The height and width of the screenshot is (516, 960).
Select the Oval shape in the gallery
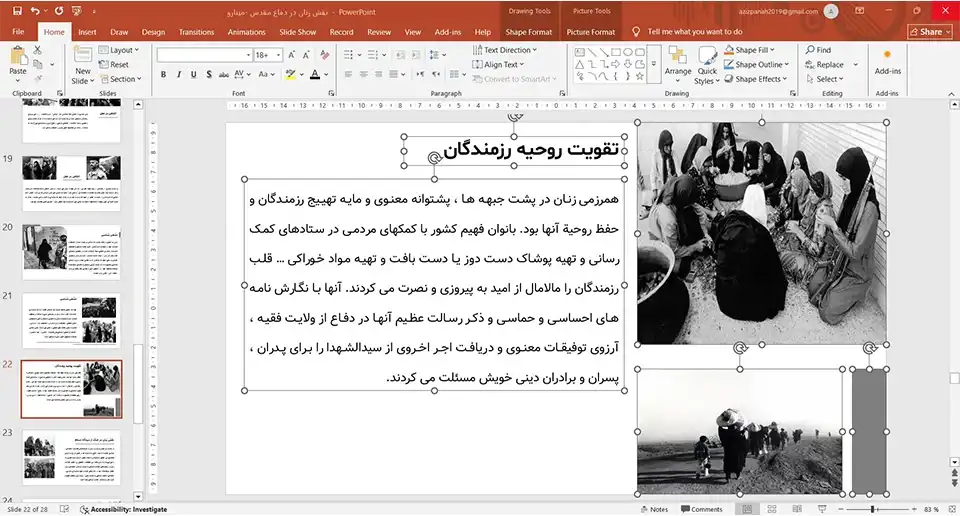[x=628, y=53]
